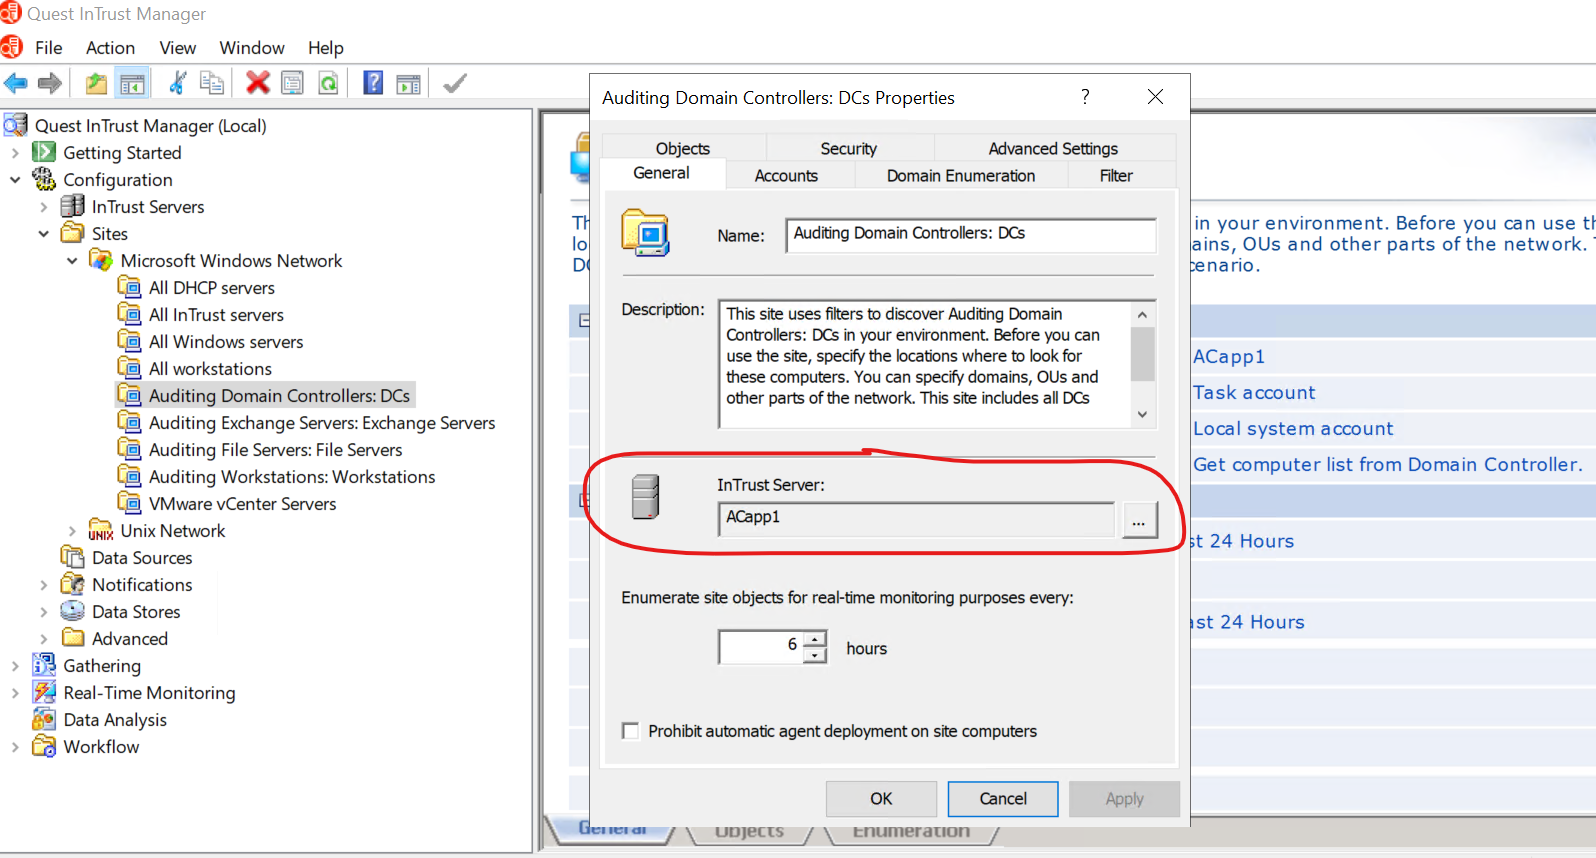Enable Prohibit automatic agent deployment checkbox
Image resolution: width=1596 pixels, height=858 pixels.
630,731
